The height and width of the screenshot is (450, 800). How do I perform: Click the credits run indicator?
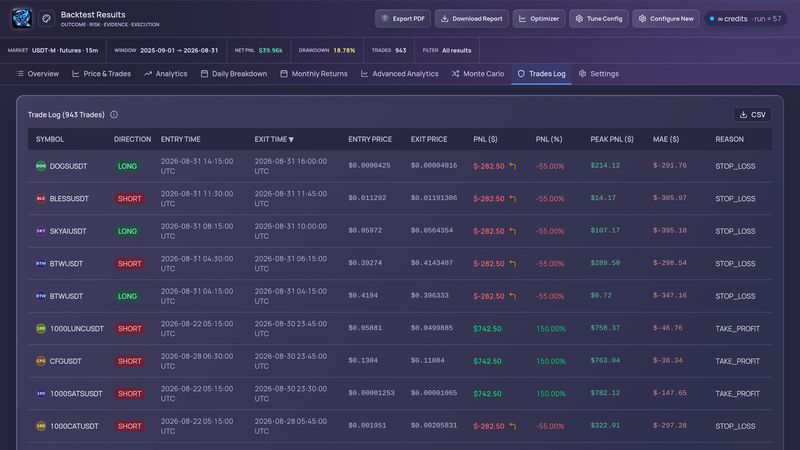click(x=745, y=18)
